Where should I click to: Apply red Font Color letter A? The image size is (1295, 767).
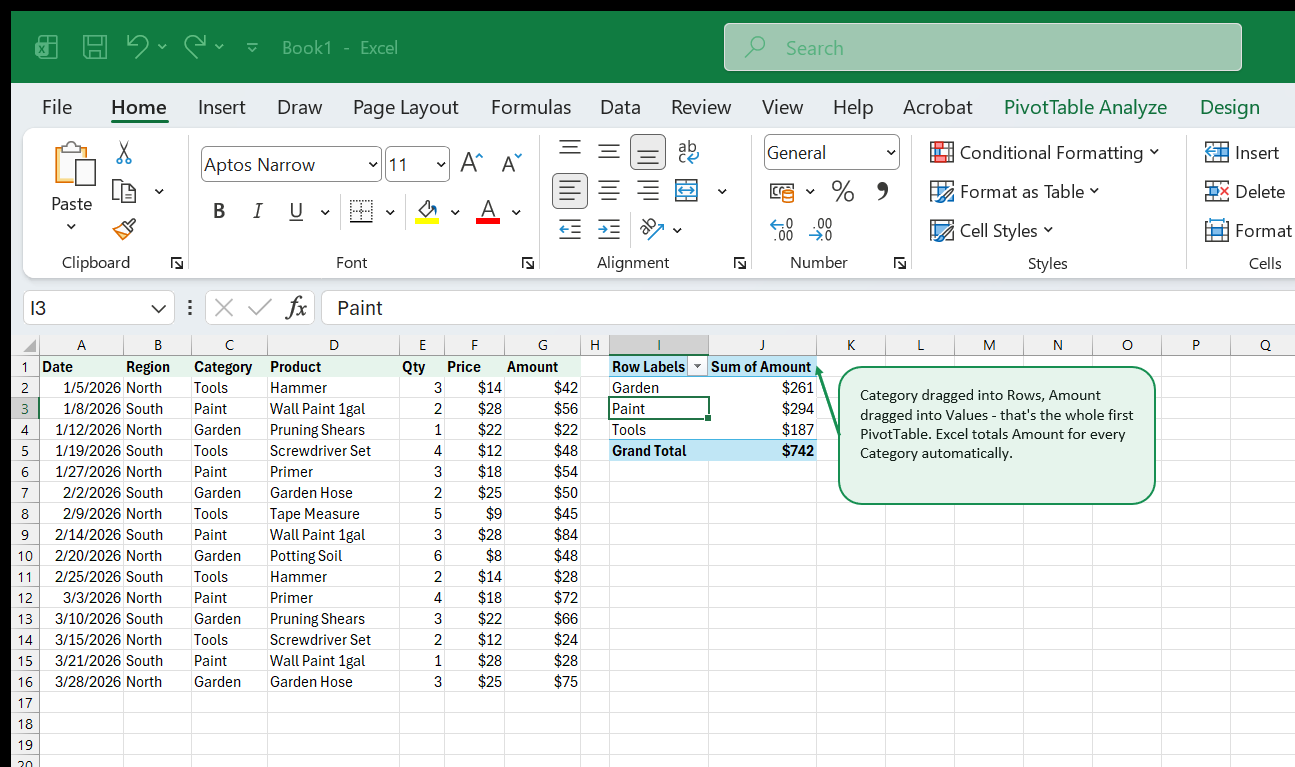tap(488, 211)
